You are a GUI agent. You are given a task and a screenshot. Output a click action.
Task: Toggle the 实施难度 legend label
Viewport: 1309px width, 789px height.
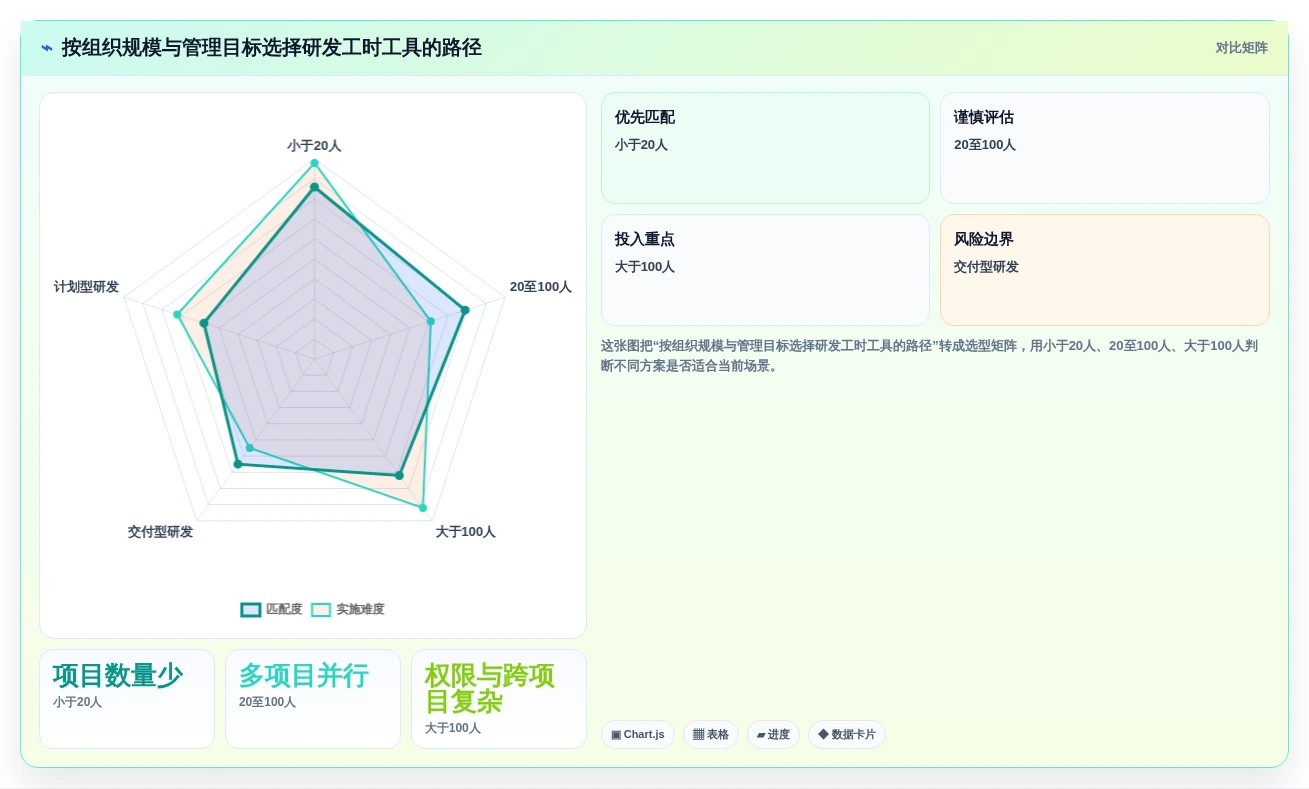(x=360, y=610)
